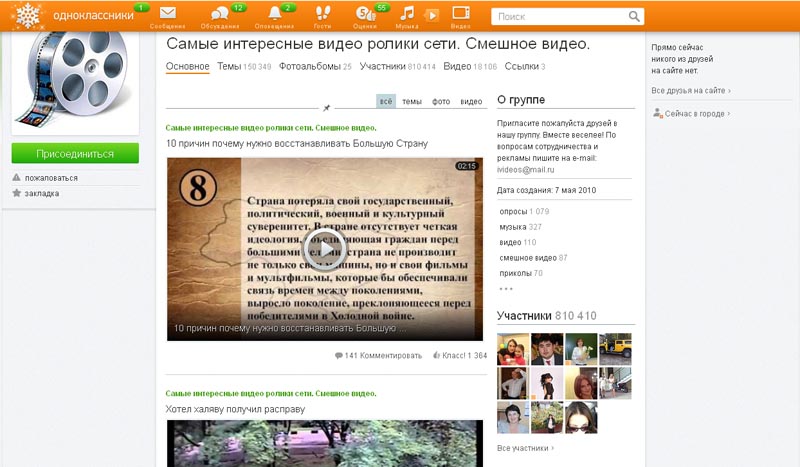The width and height of the screenshot is (800, 467).
Task: Expand more tags with the ellipsis
Action: click(506, 289)
